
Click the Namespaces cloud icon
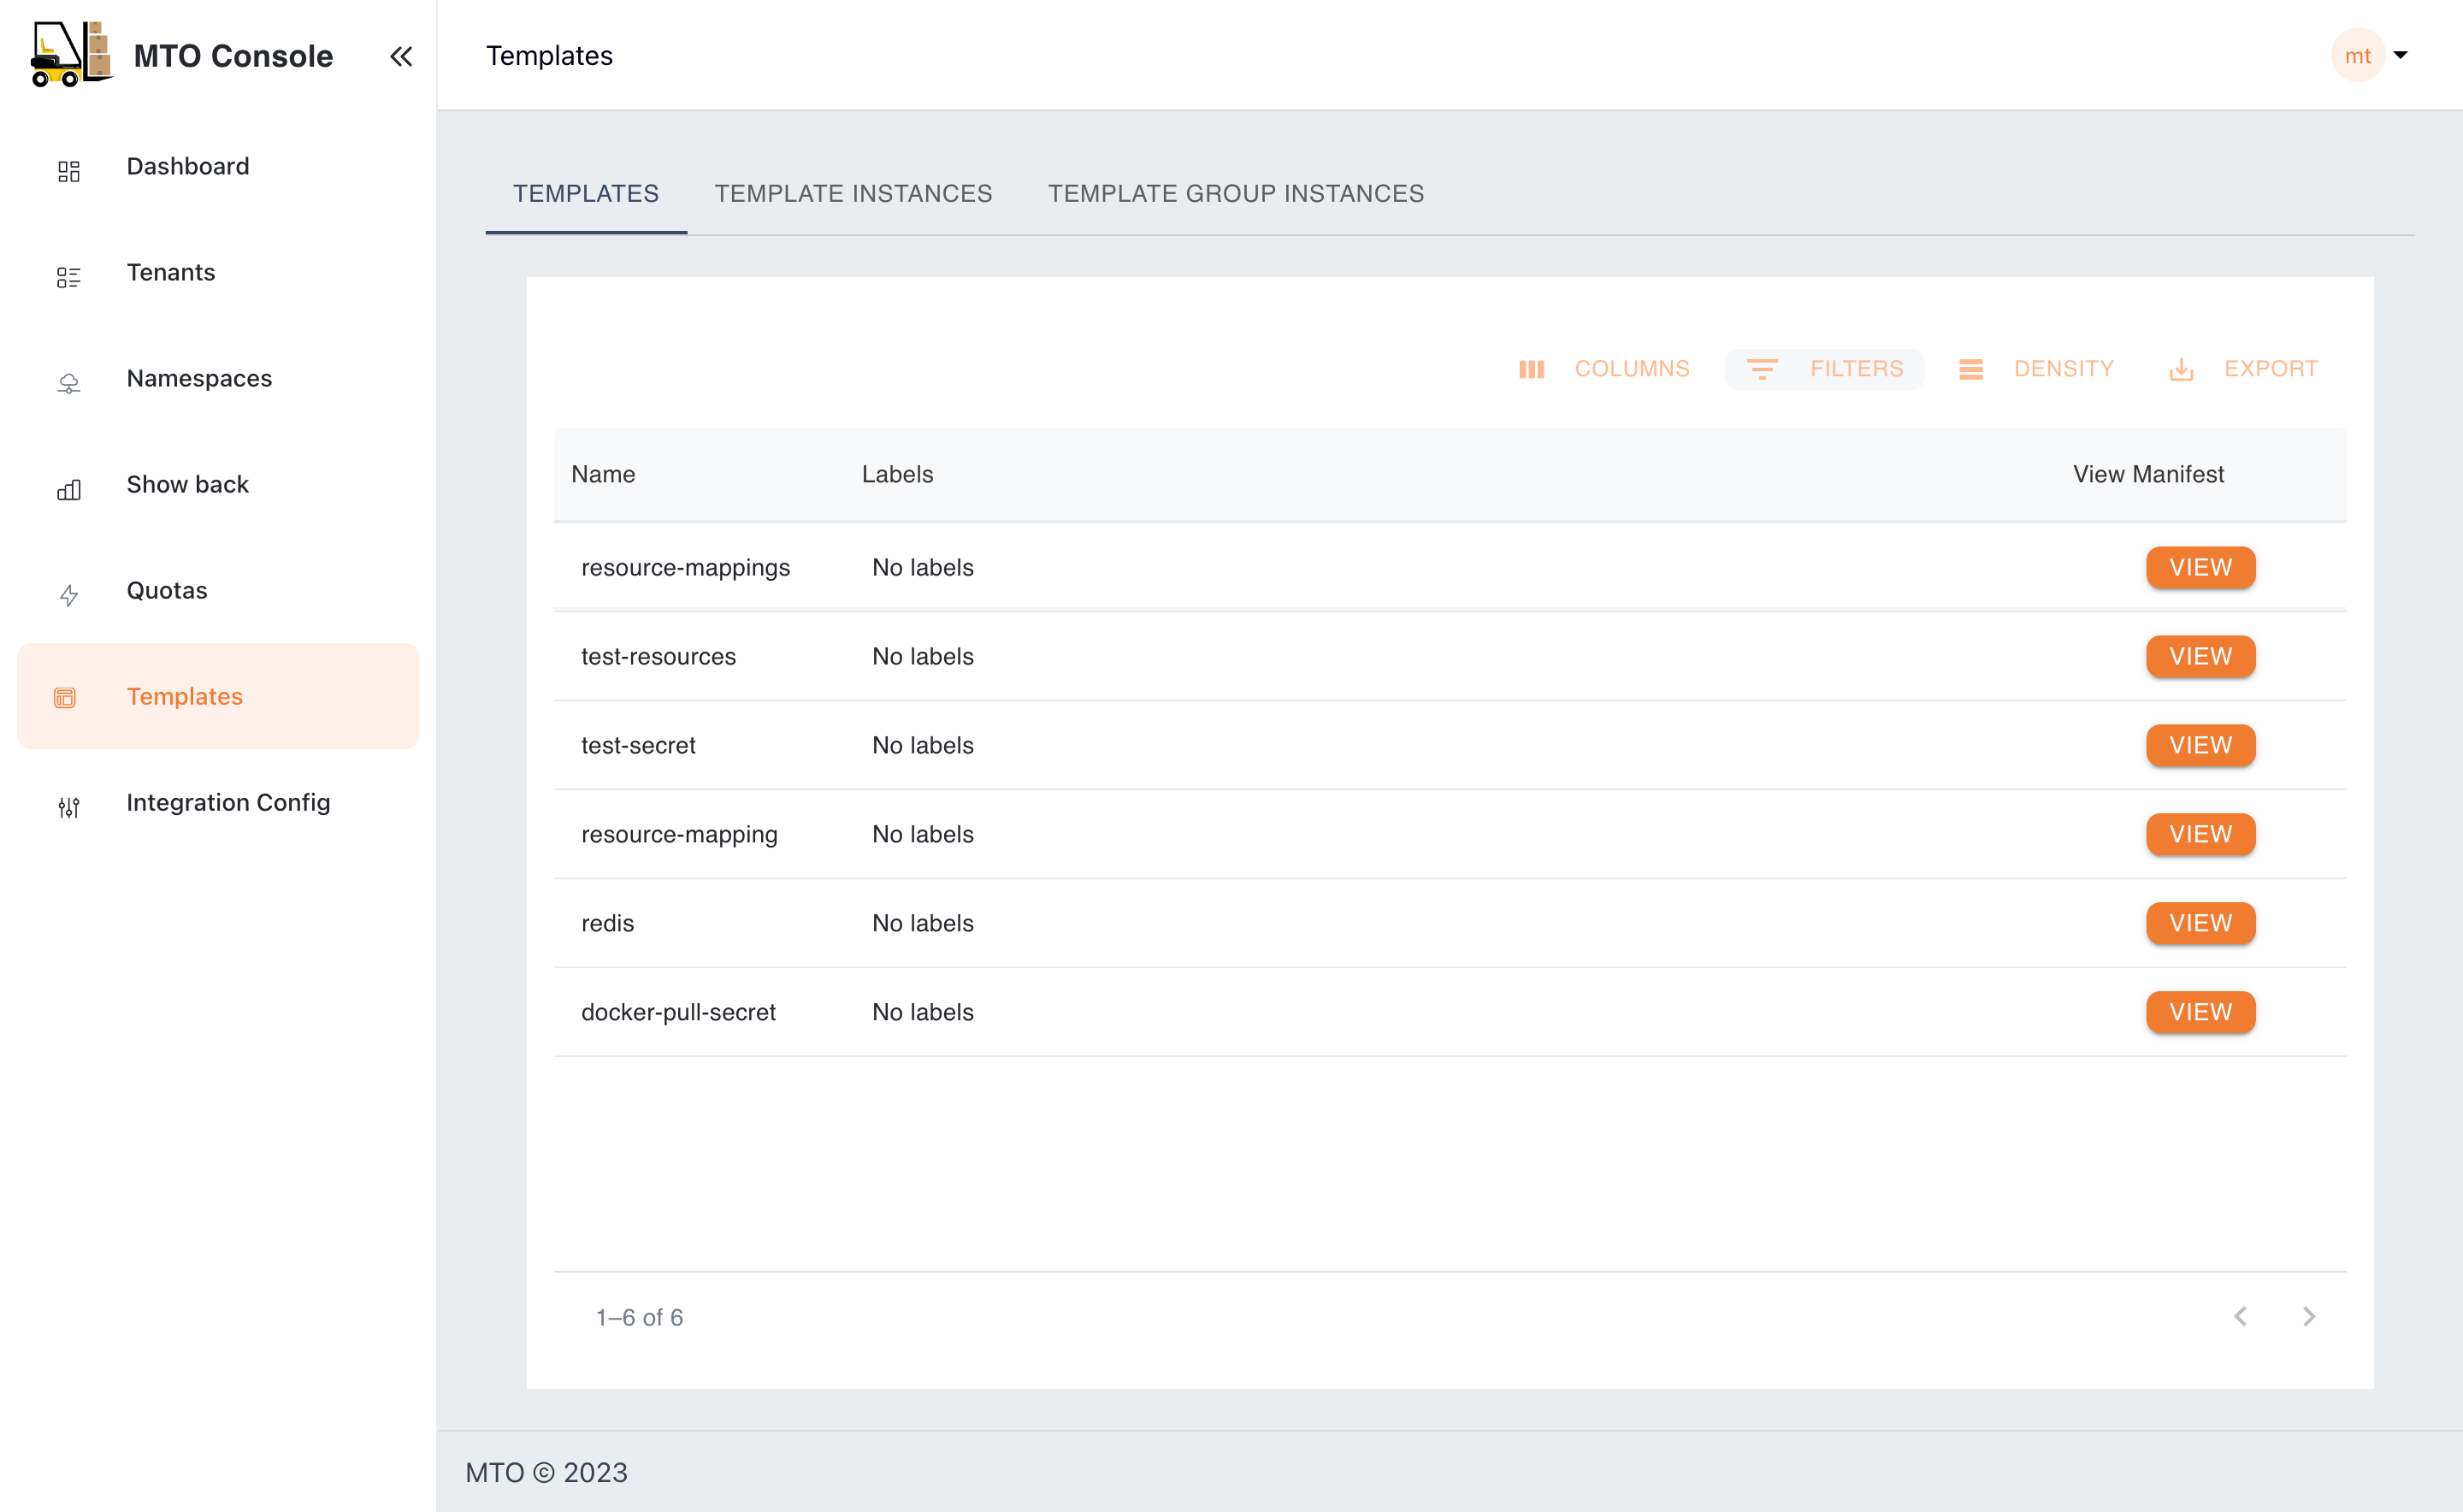coord(68,383)
